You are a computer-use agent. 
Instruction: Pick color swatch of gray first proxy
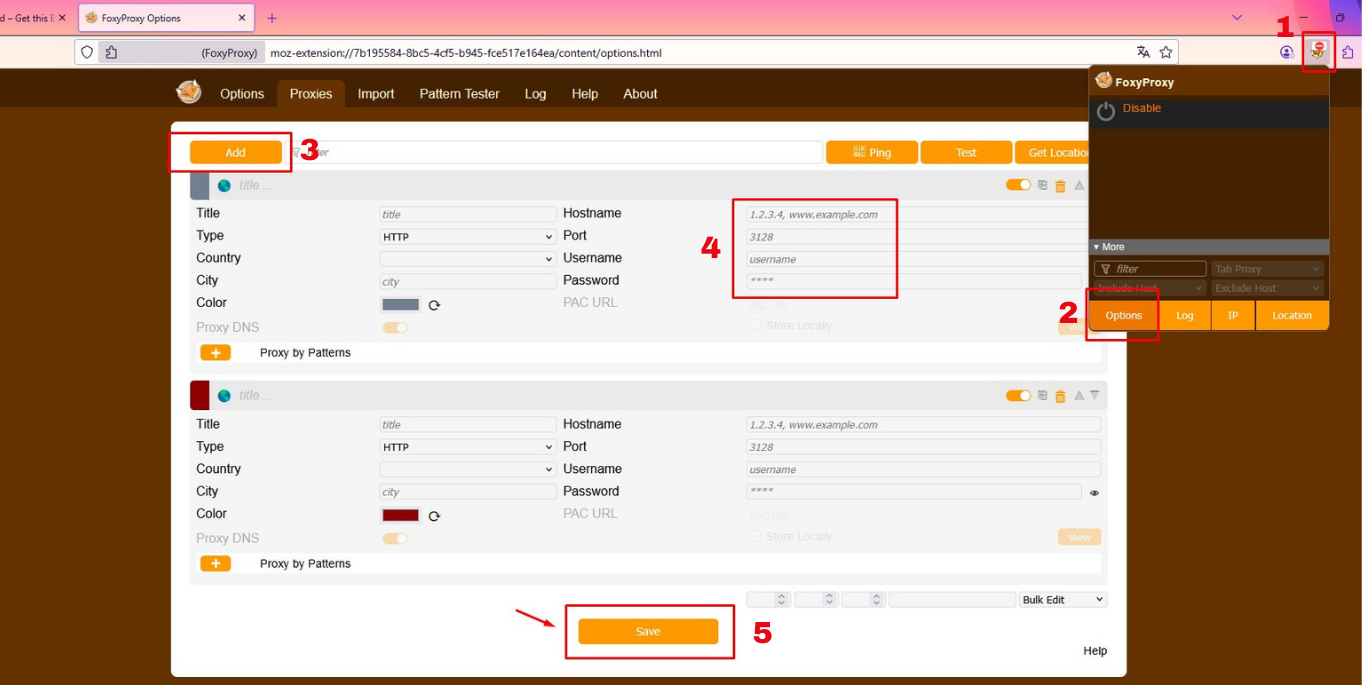click(x=401, y=305)
